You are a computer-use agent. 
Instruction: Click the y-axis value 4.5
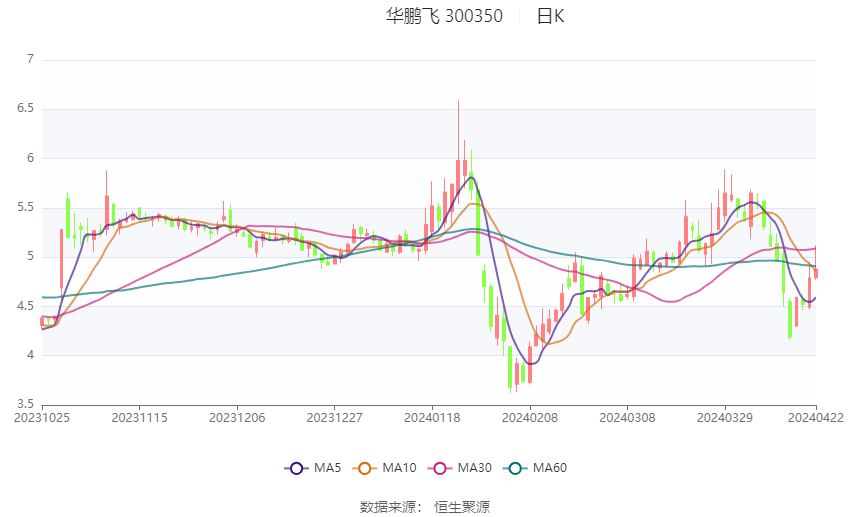(x=25, y=306)
